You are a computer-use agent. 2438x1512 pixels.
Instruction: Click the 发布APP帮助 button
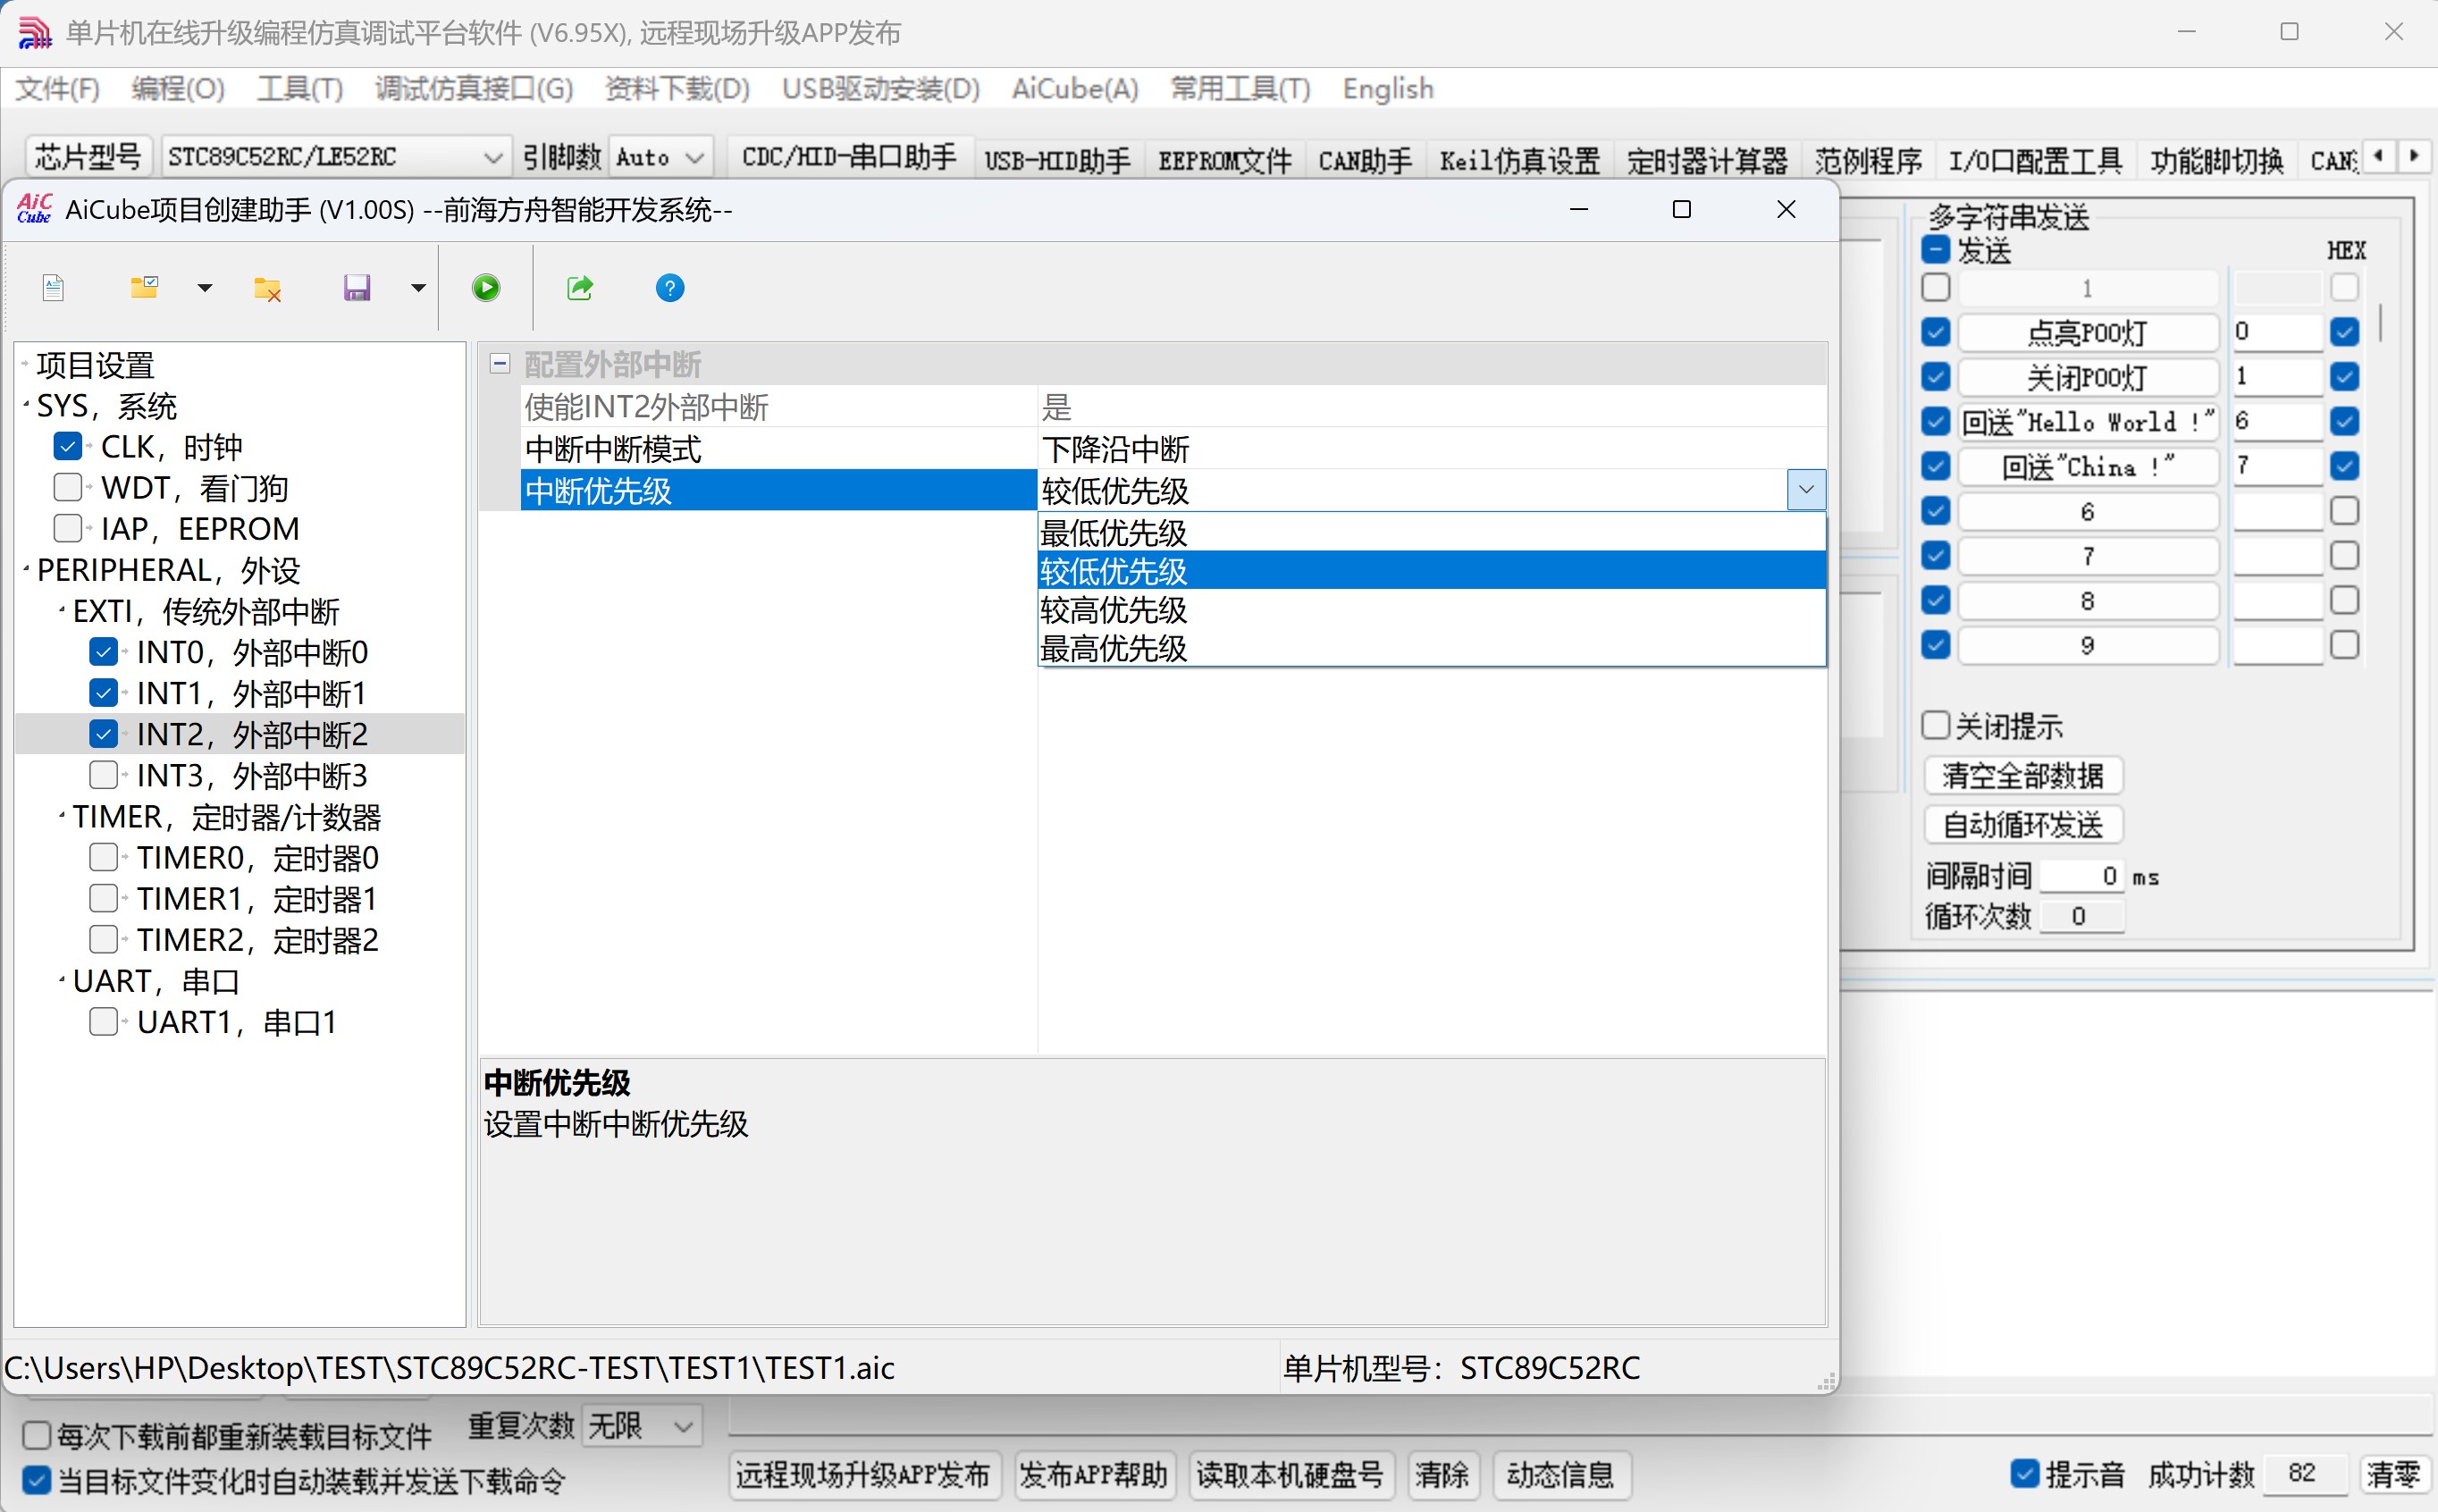tap(1094, 1475)
